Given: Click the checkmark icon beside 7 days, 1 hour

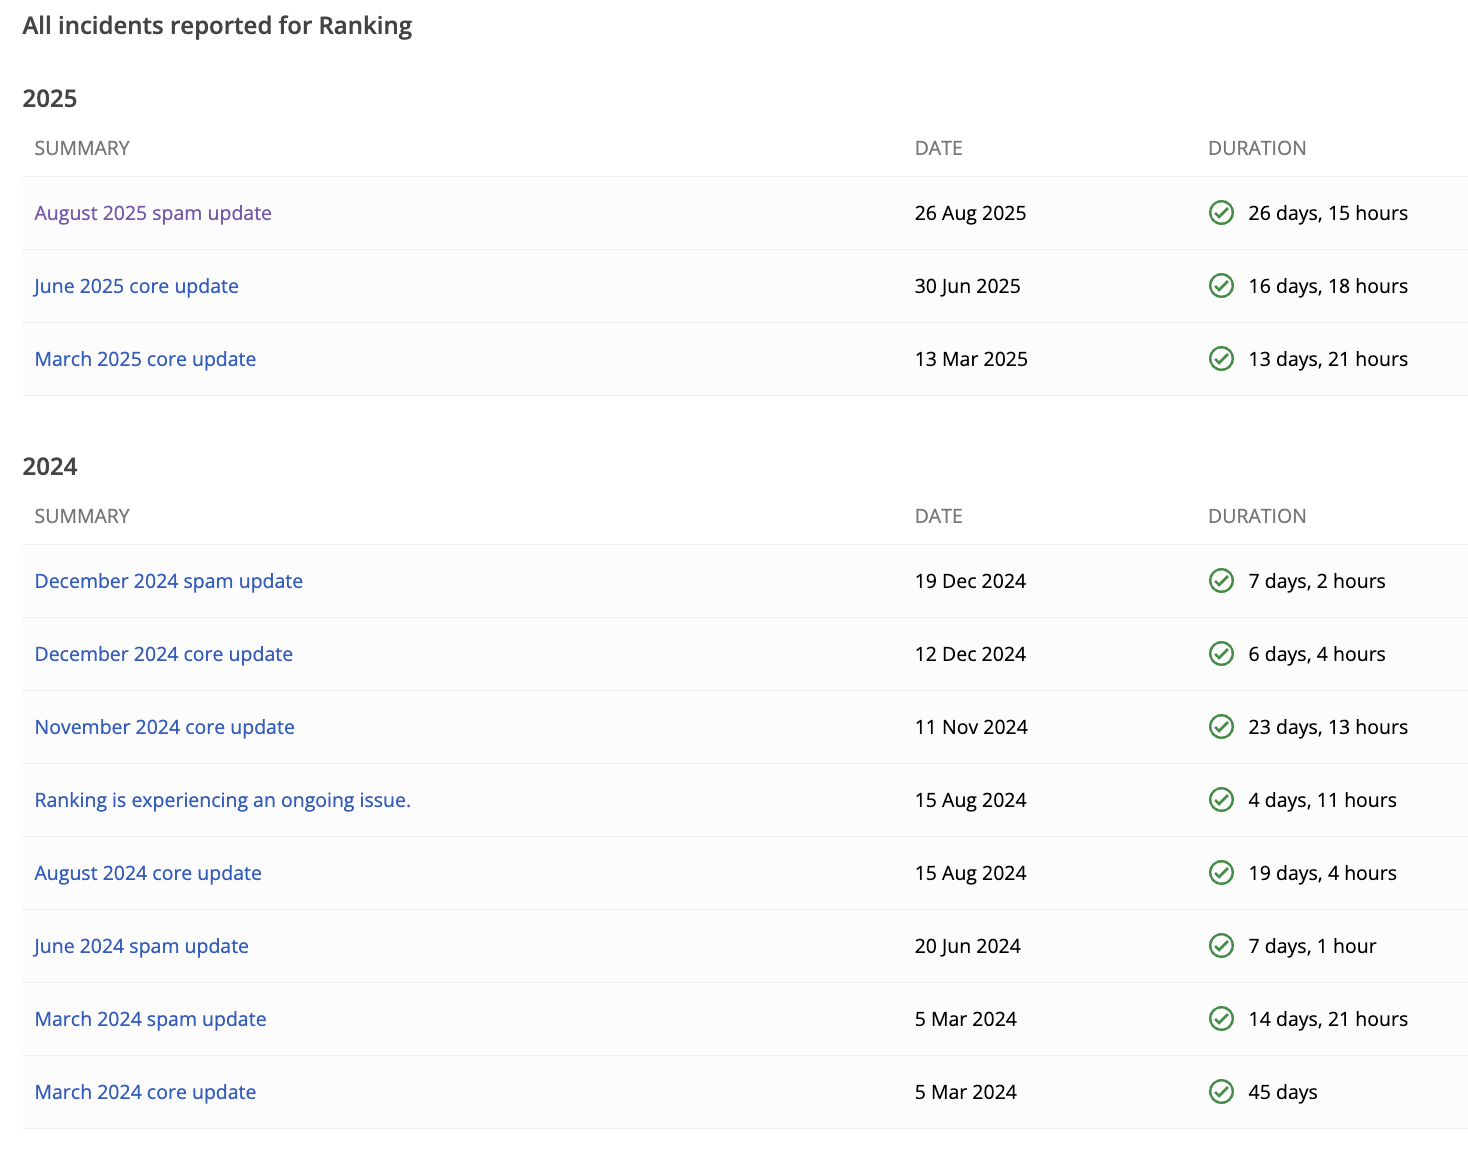Looking at the screenshot, I should [x=1221, y=946].
